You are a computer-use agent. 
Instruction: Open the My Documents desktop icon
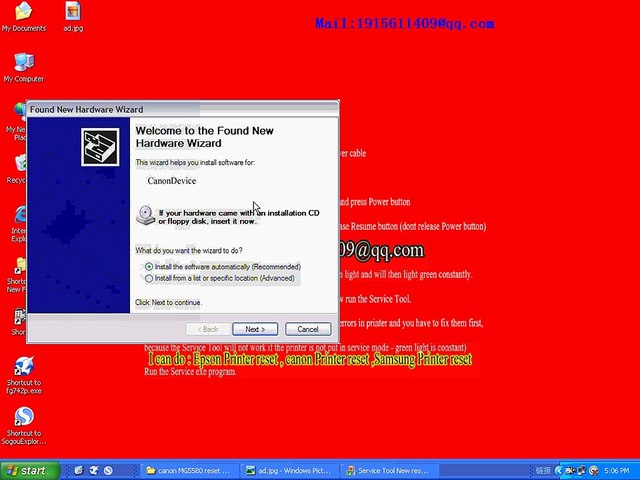(24, 16)
